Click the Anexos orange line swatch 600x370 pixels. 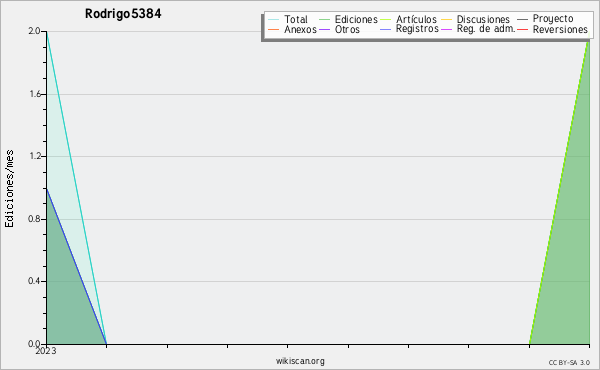coord(273,29)
